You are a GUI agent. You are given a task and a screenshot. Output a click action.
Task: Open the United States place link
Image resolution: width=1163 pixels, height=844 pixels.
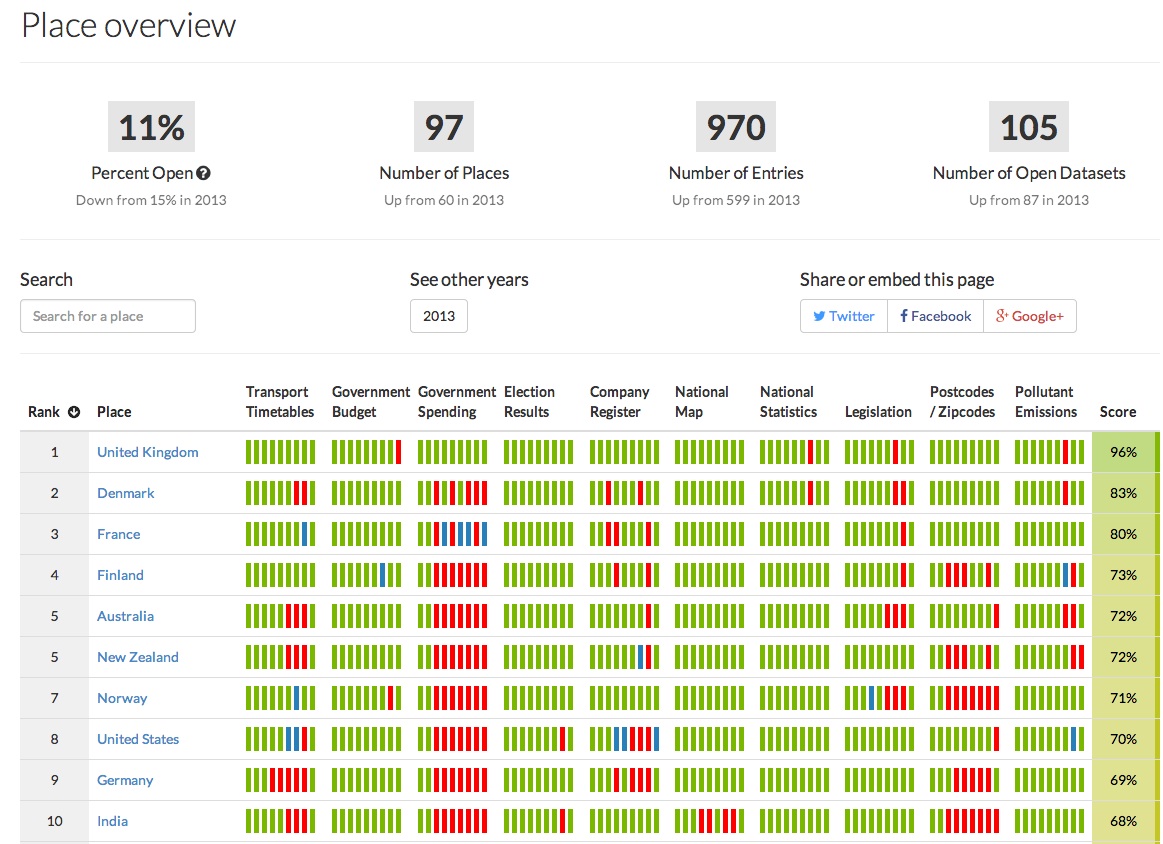click(138, 739)
